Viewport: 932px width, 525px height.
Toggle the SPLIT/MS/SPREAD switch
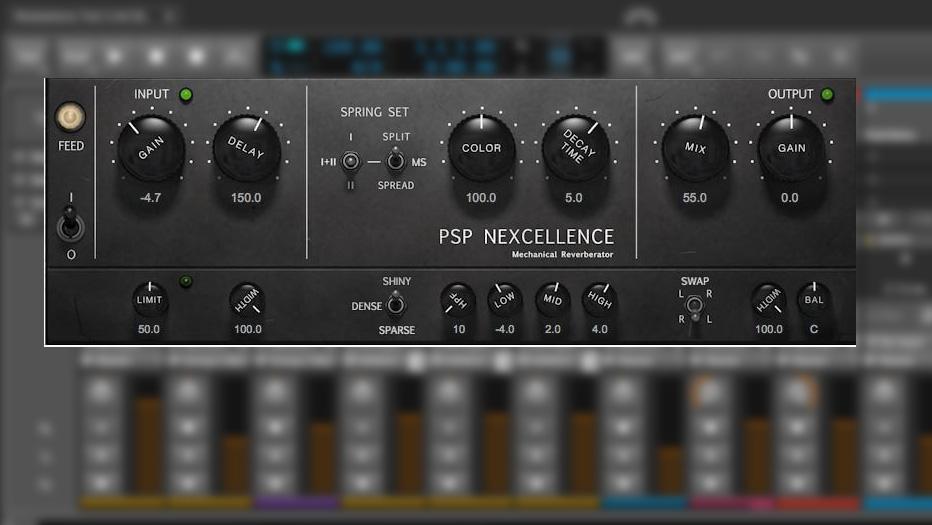pyautogui.click(x=396, y=161)
